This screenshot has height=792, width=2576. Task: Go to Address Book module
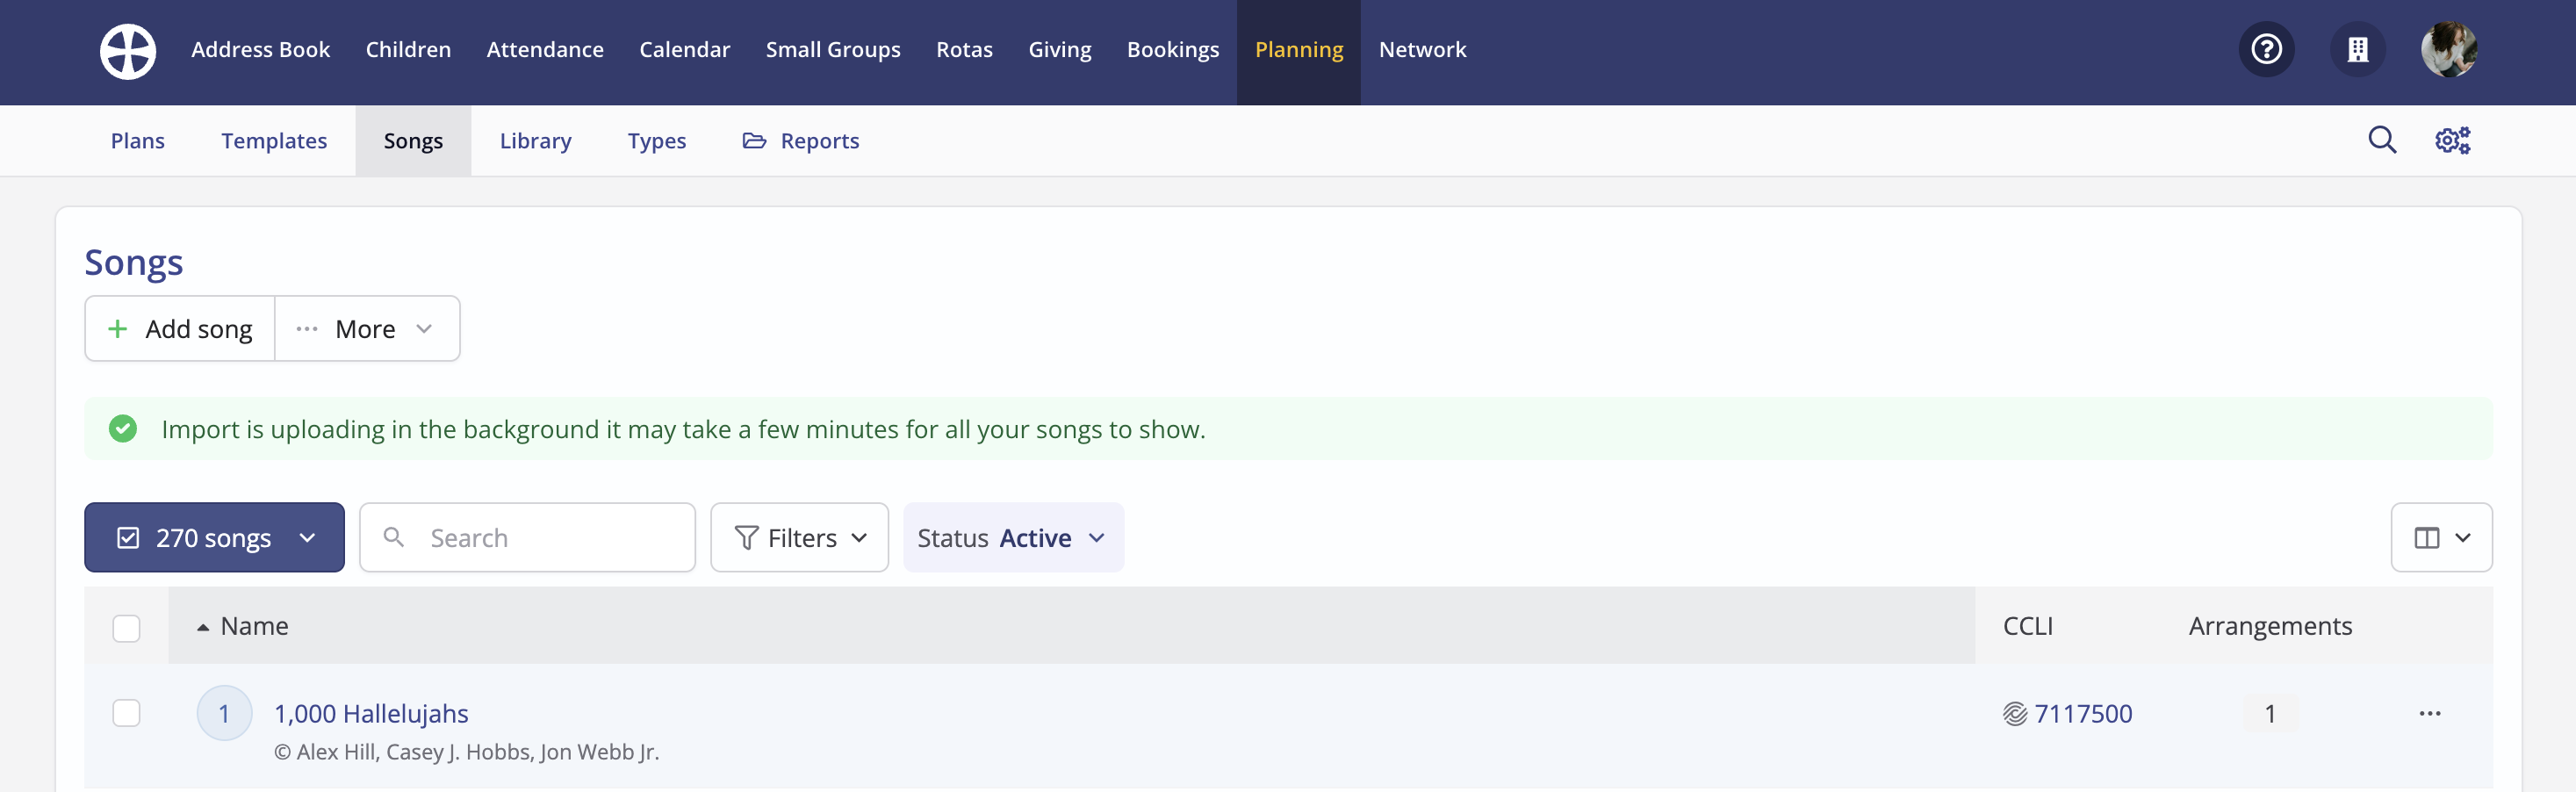[x=260, y=49]
